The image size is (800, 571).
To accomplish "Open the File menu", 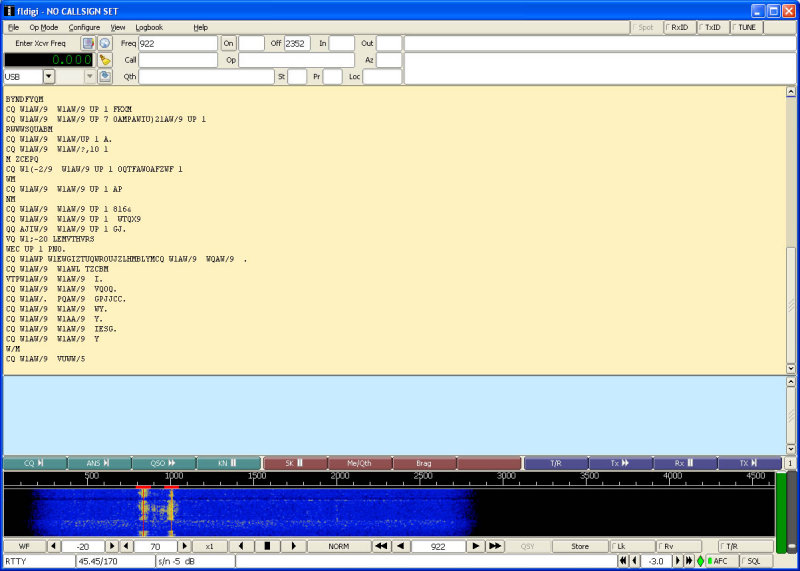I will click(13, 28).
